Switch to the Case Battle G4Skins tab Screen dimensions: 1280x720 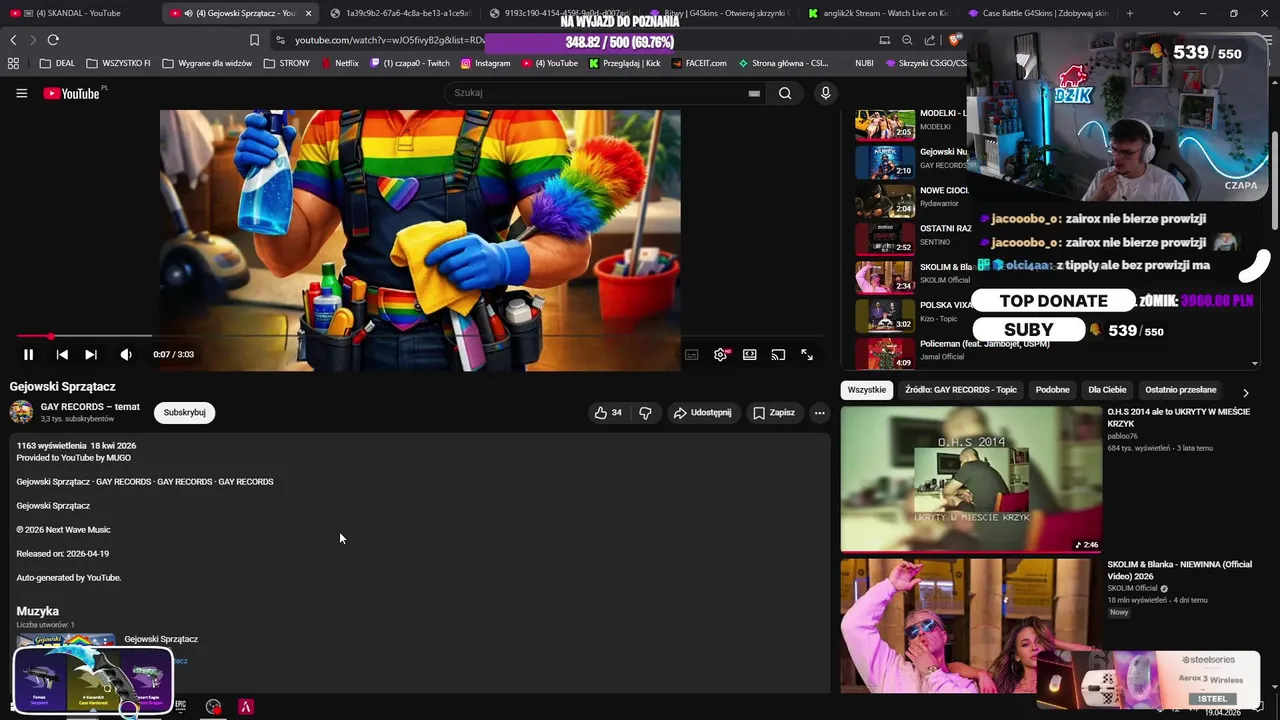point(1040,13)
